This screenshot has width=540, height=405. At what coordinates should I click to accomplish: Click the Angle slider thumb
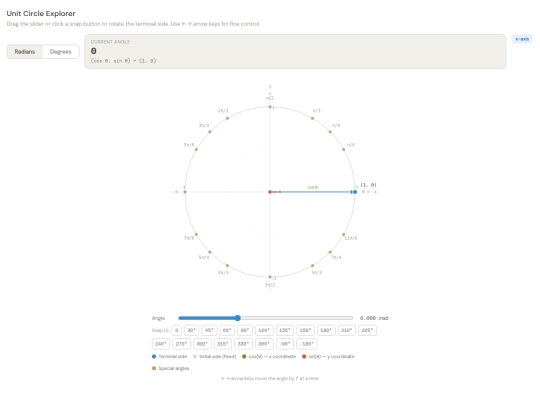pos(237,318)
